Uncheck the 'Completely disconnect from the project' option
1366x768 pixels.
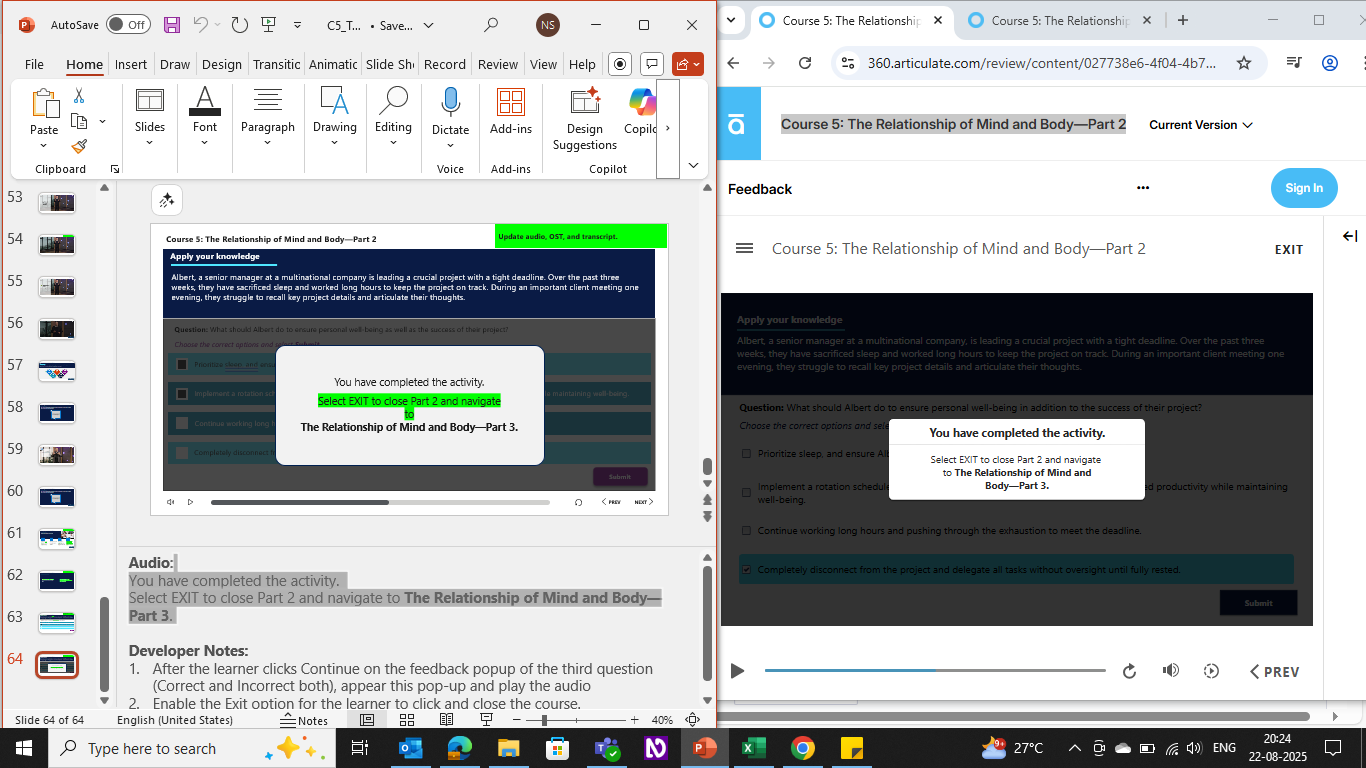coord(746,570)
